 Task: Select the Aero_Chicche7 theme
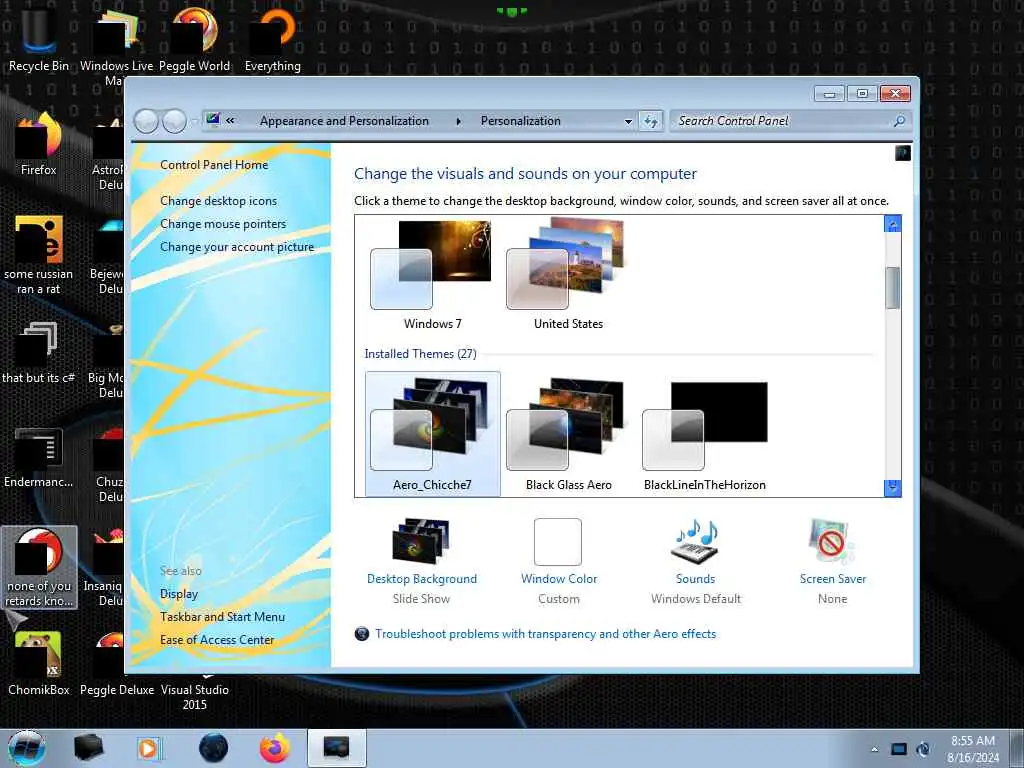pos(432,434)
